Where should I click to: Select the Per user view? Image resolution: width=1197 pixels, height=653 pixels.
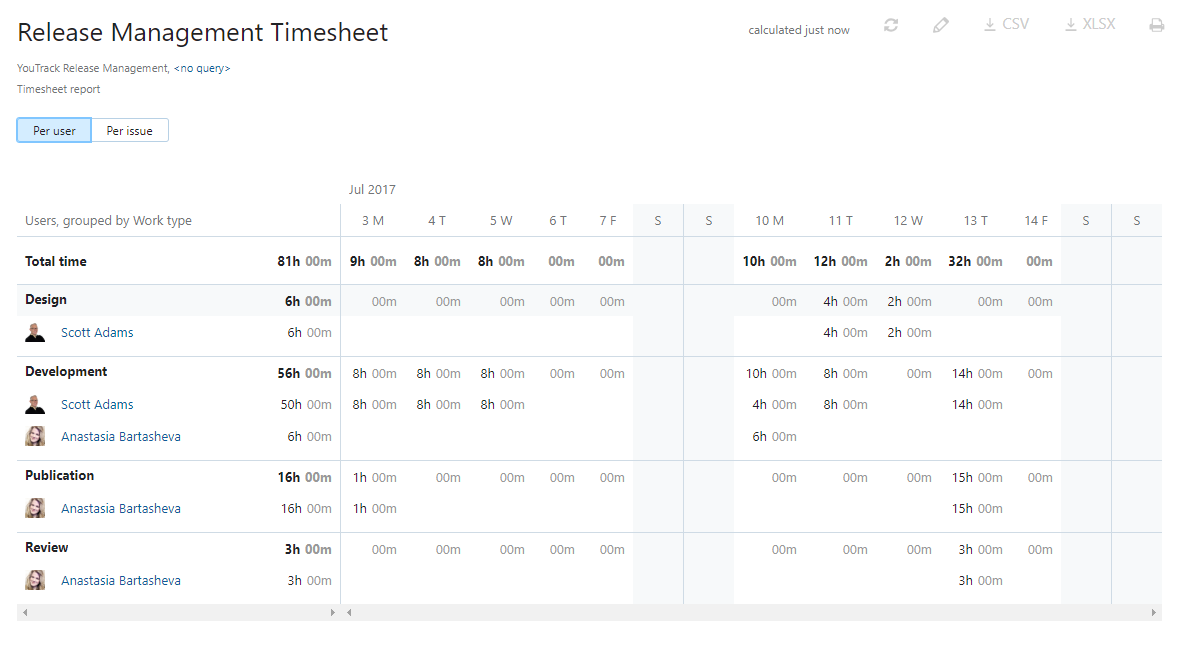click(53, 130)
